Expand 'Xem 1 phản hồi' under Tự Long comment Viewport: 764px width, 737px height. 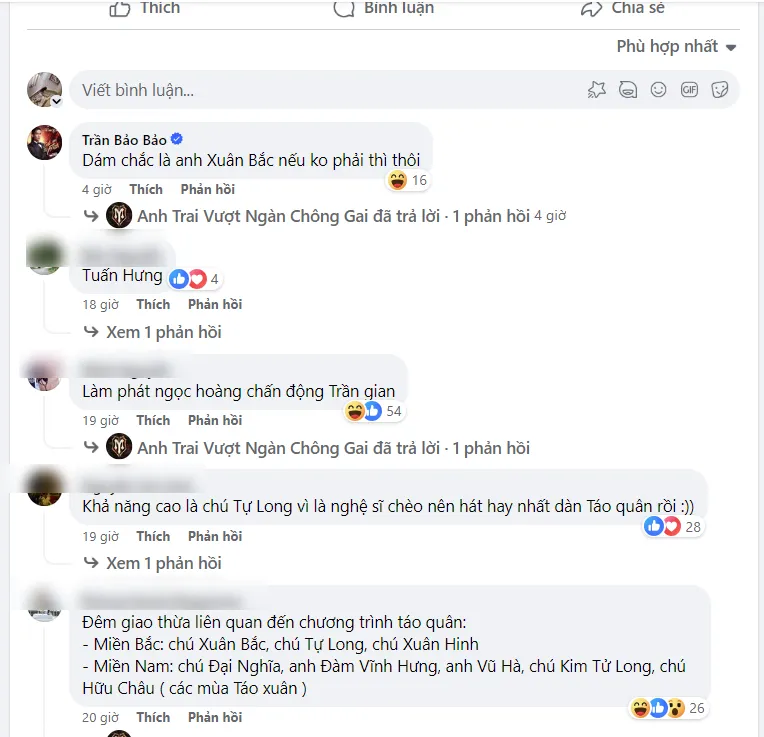[163, 563]
